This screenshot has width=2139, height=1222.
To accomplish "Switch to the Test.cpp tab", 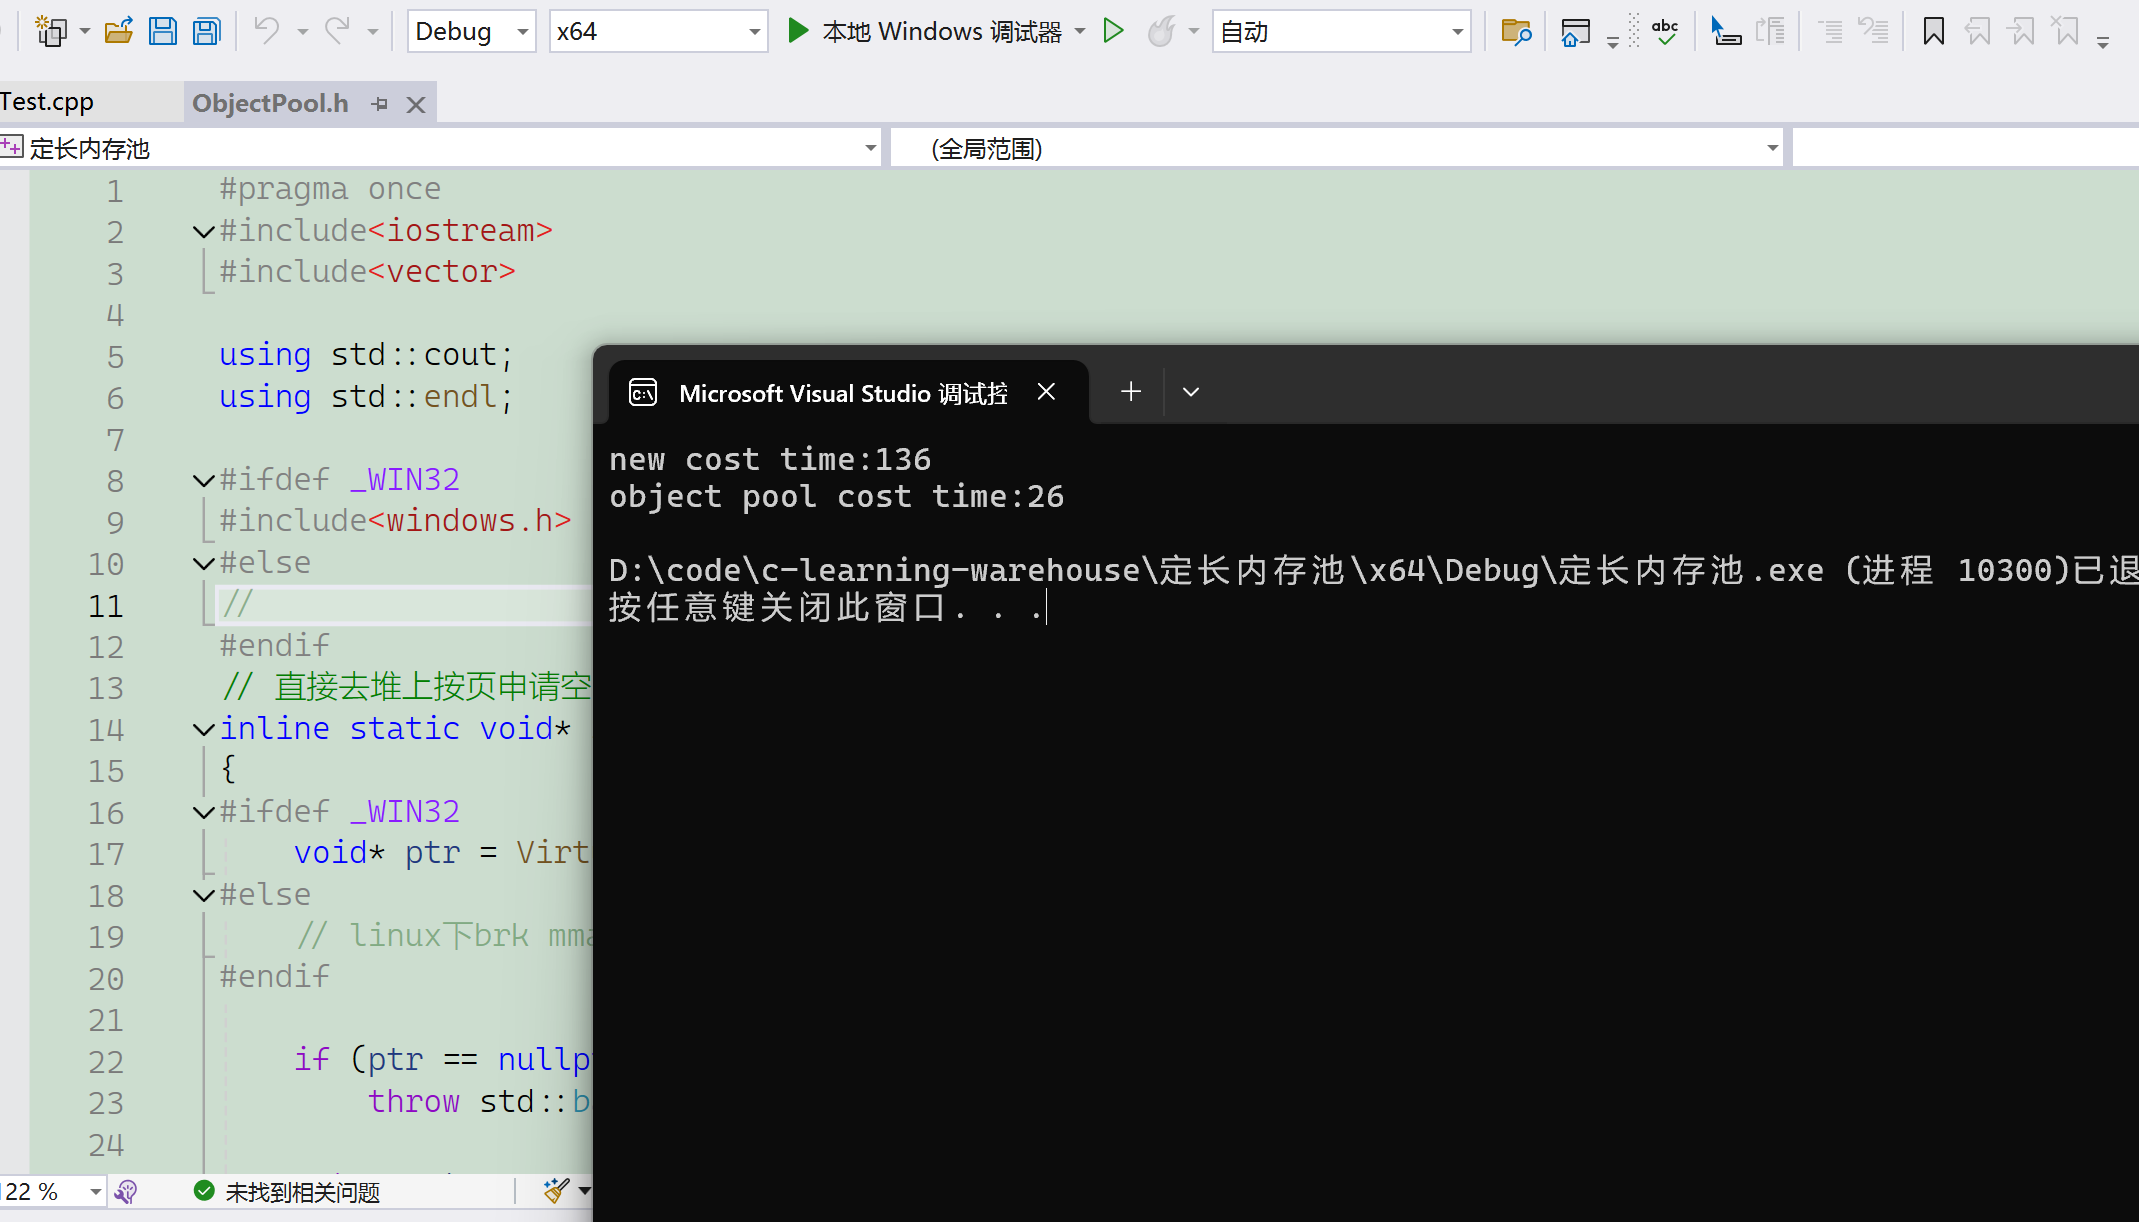I will 48,102.
